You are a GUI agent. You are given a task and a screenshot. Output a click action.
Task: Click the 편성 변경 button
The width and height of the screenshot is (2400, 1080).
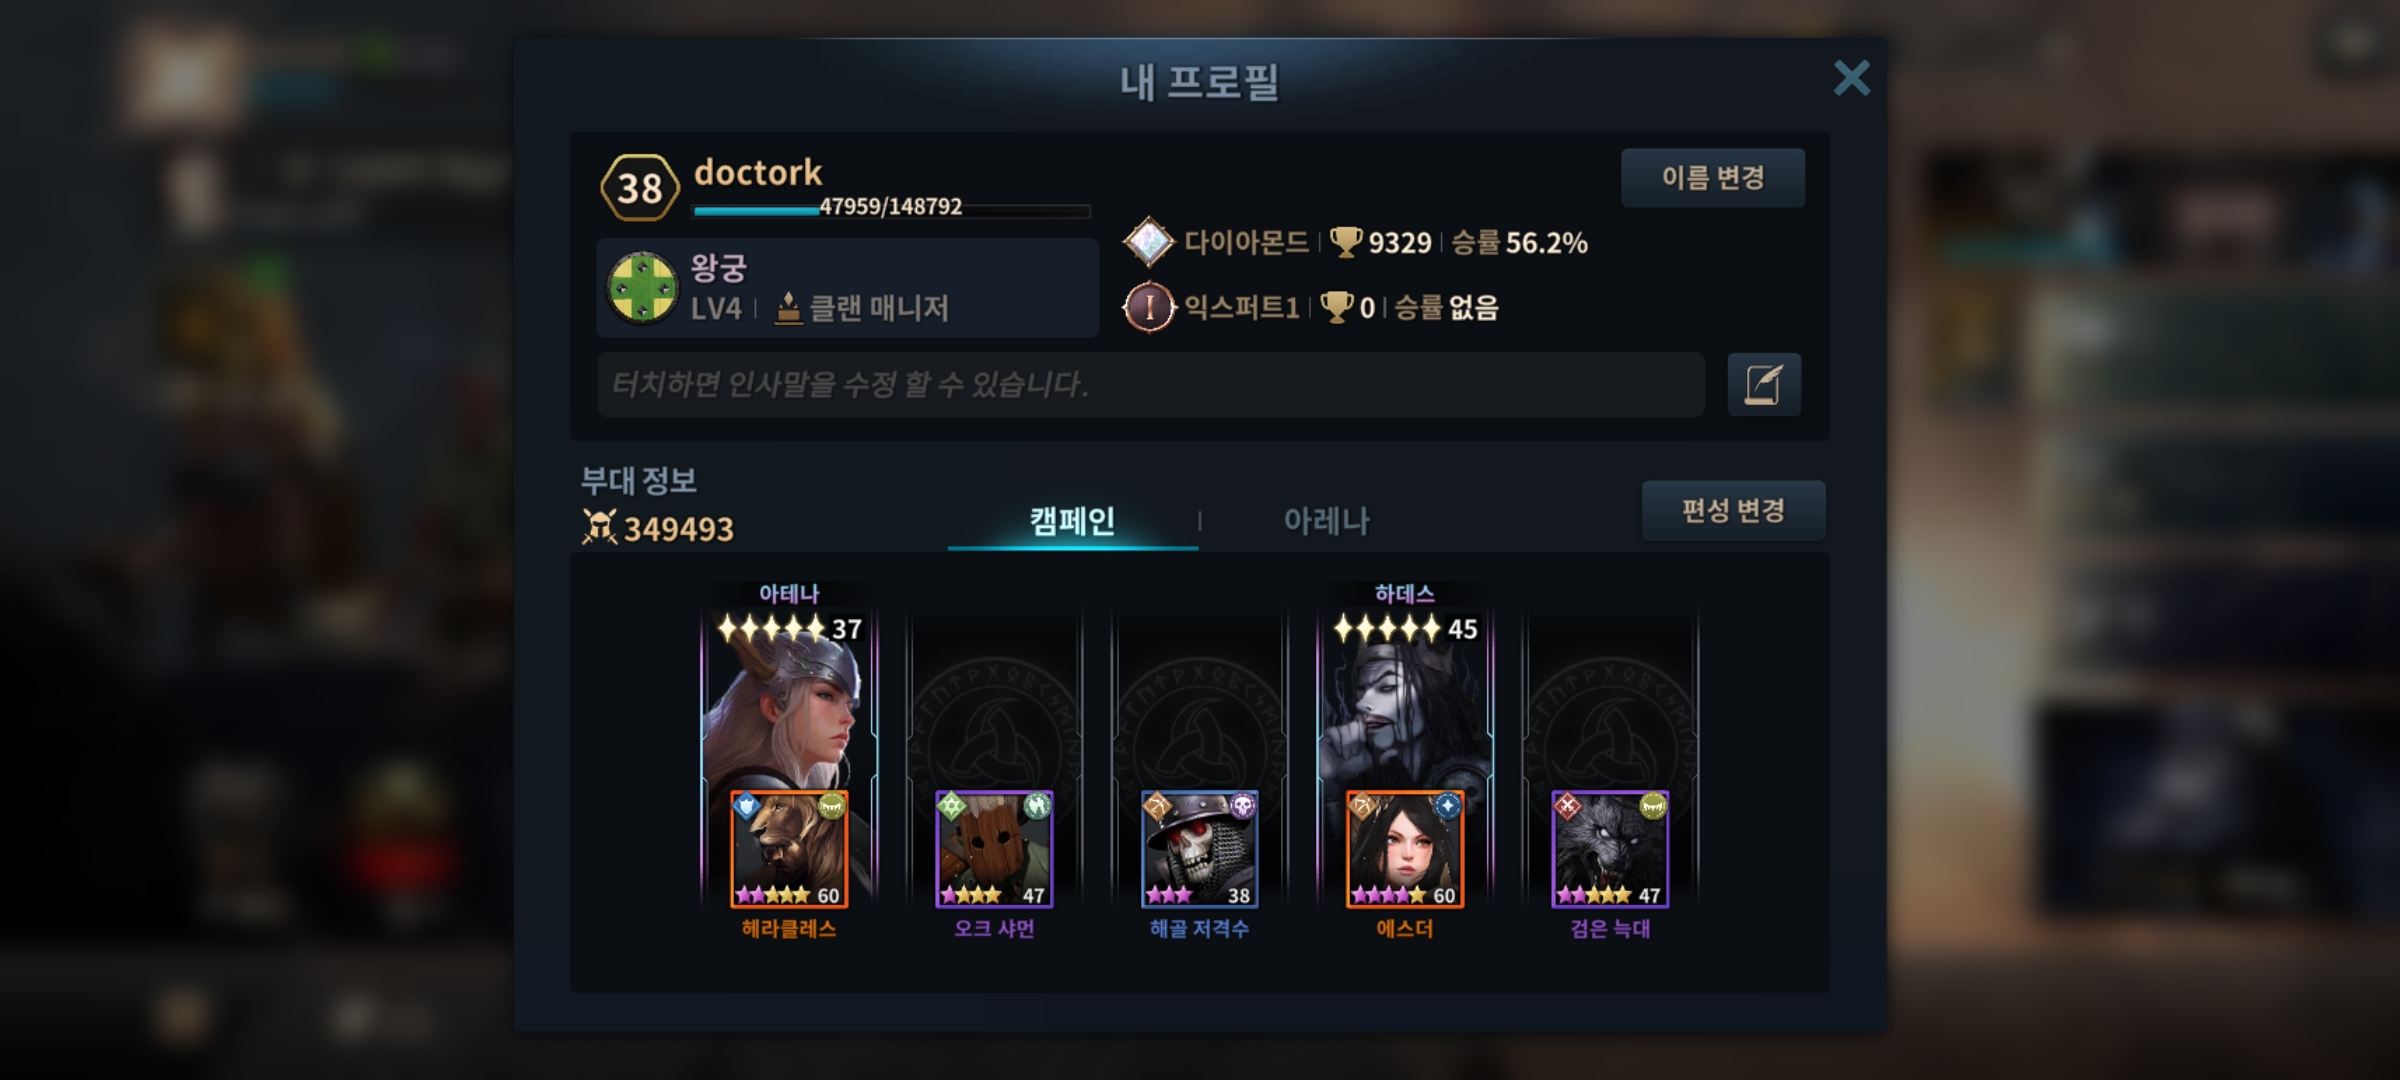tap(1733, 511)
